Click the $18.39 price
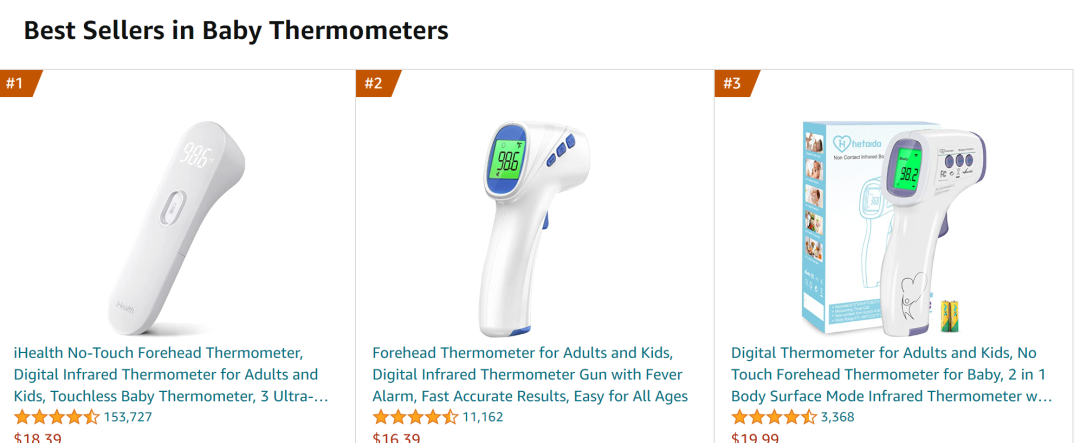 [37, 438]
